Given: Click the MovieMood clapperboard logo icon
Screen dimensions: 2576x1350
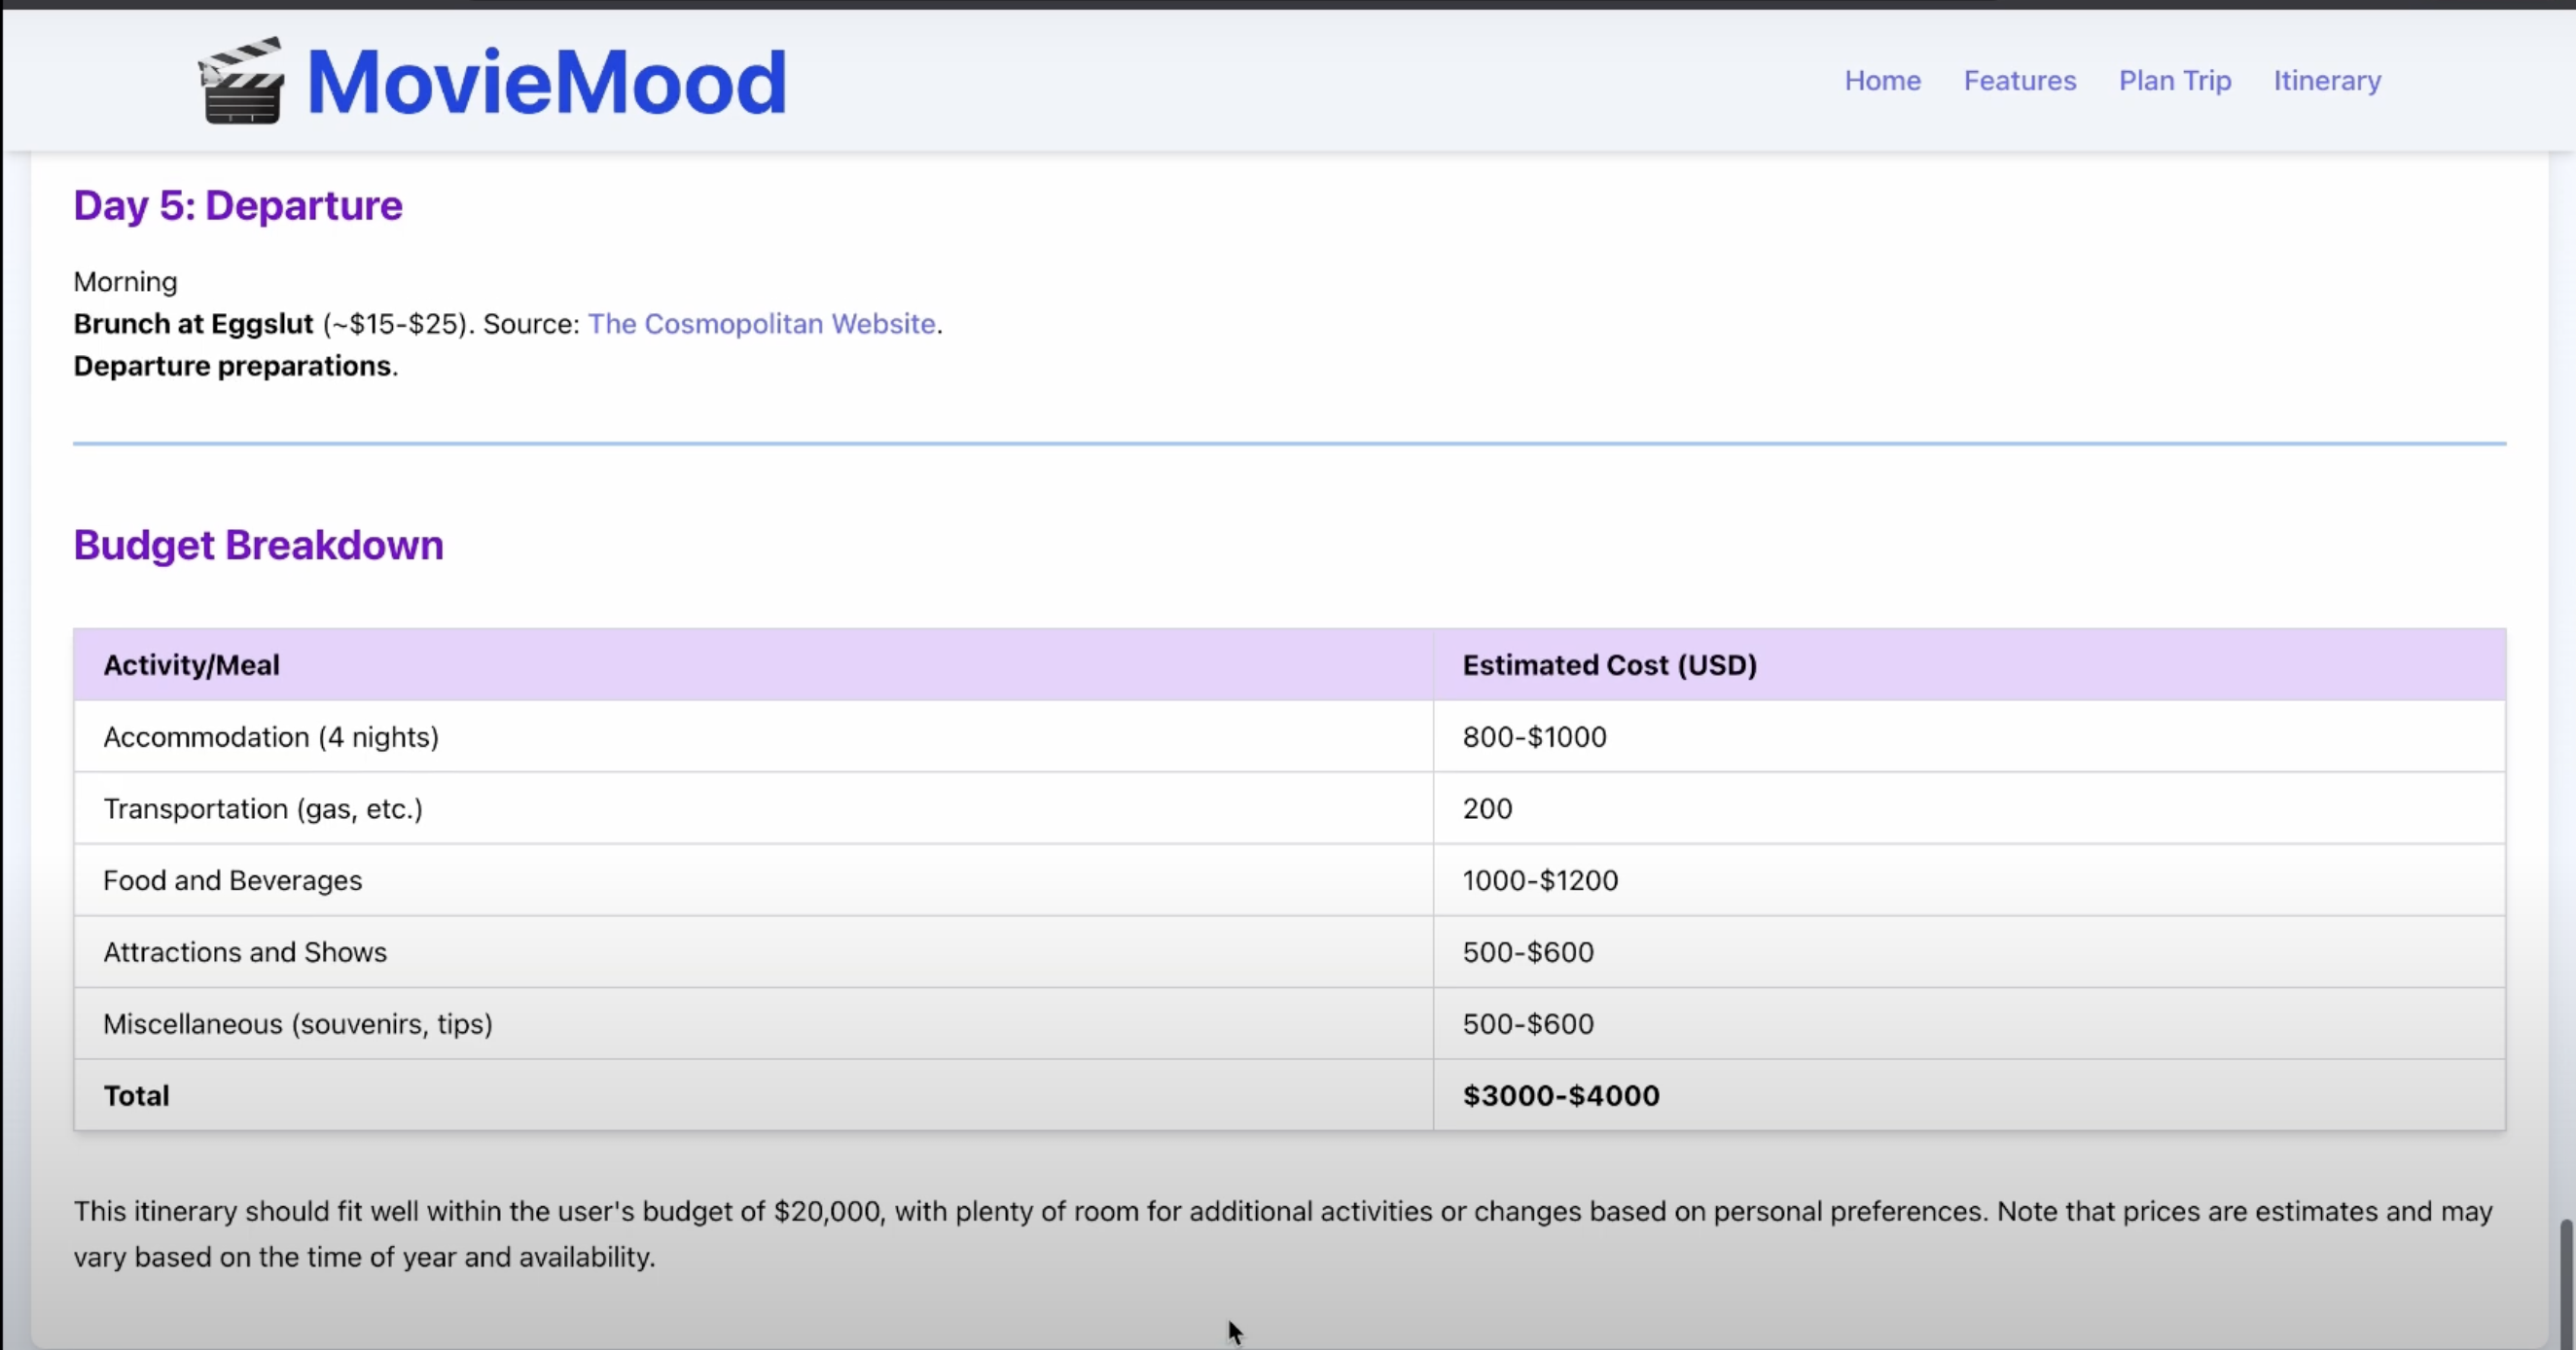Looking at the screenshot, I should pyautogui.click(x=241, y=82).
